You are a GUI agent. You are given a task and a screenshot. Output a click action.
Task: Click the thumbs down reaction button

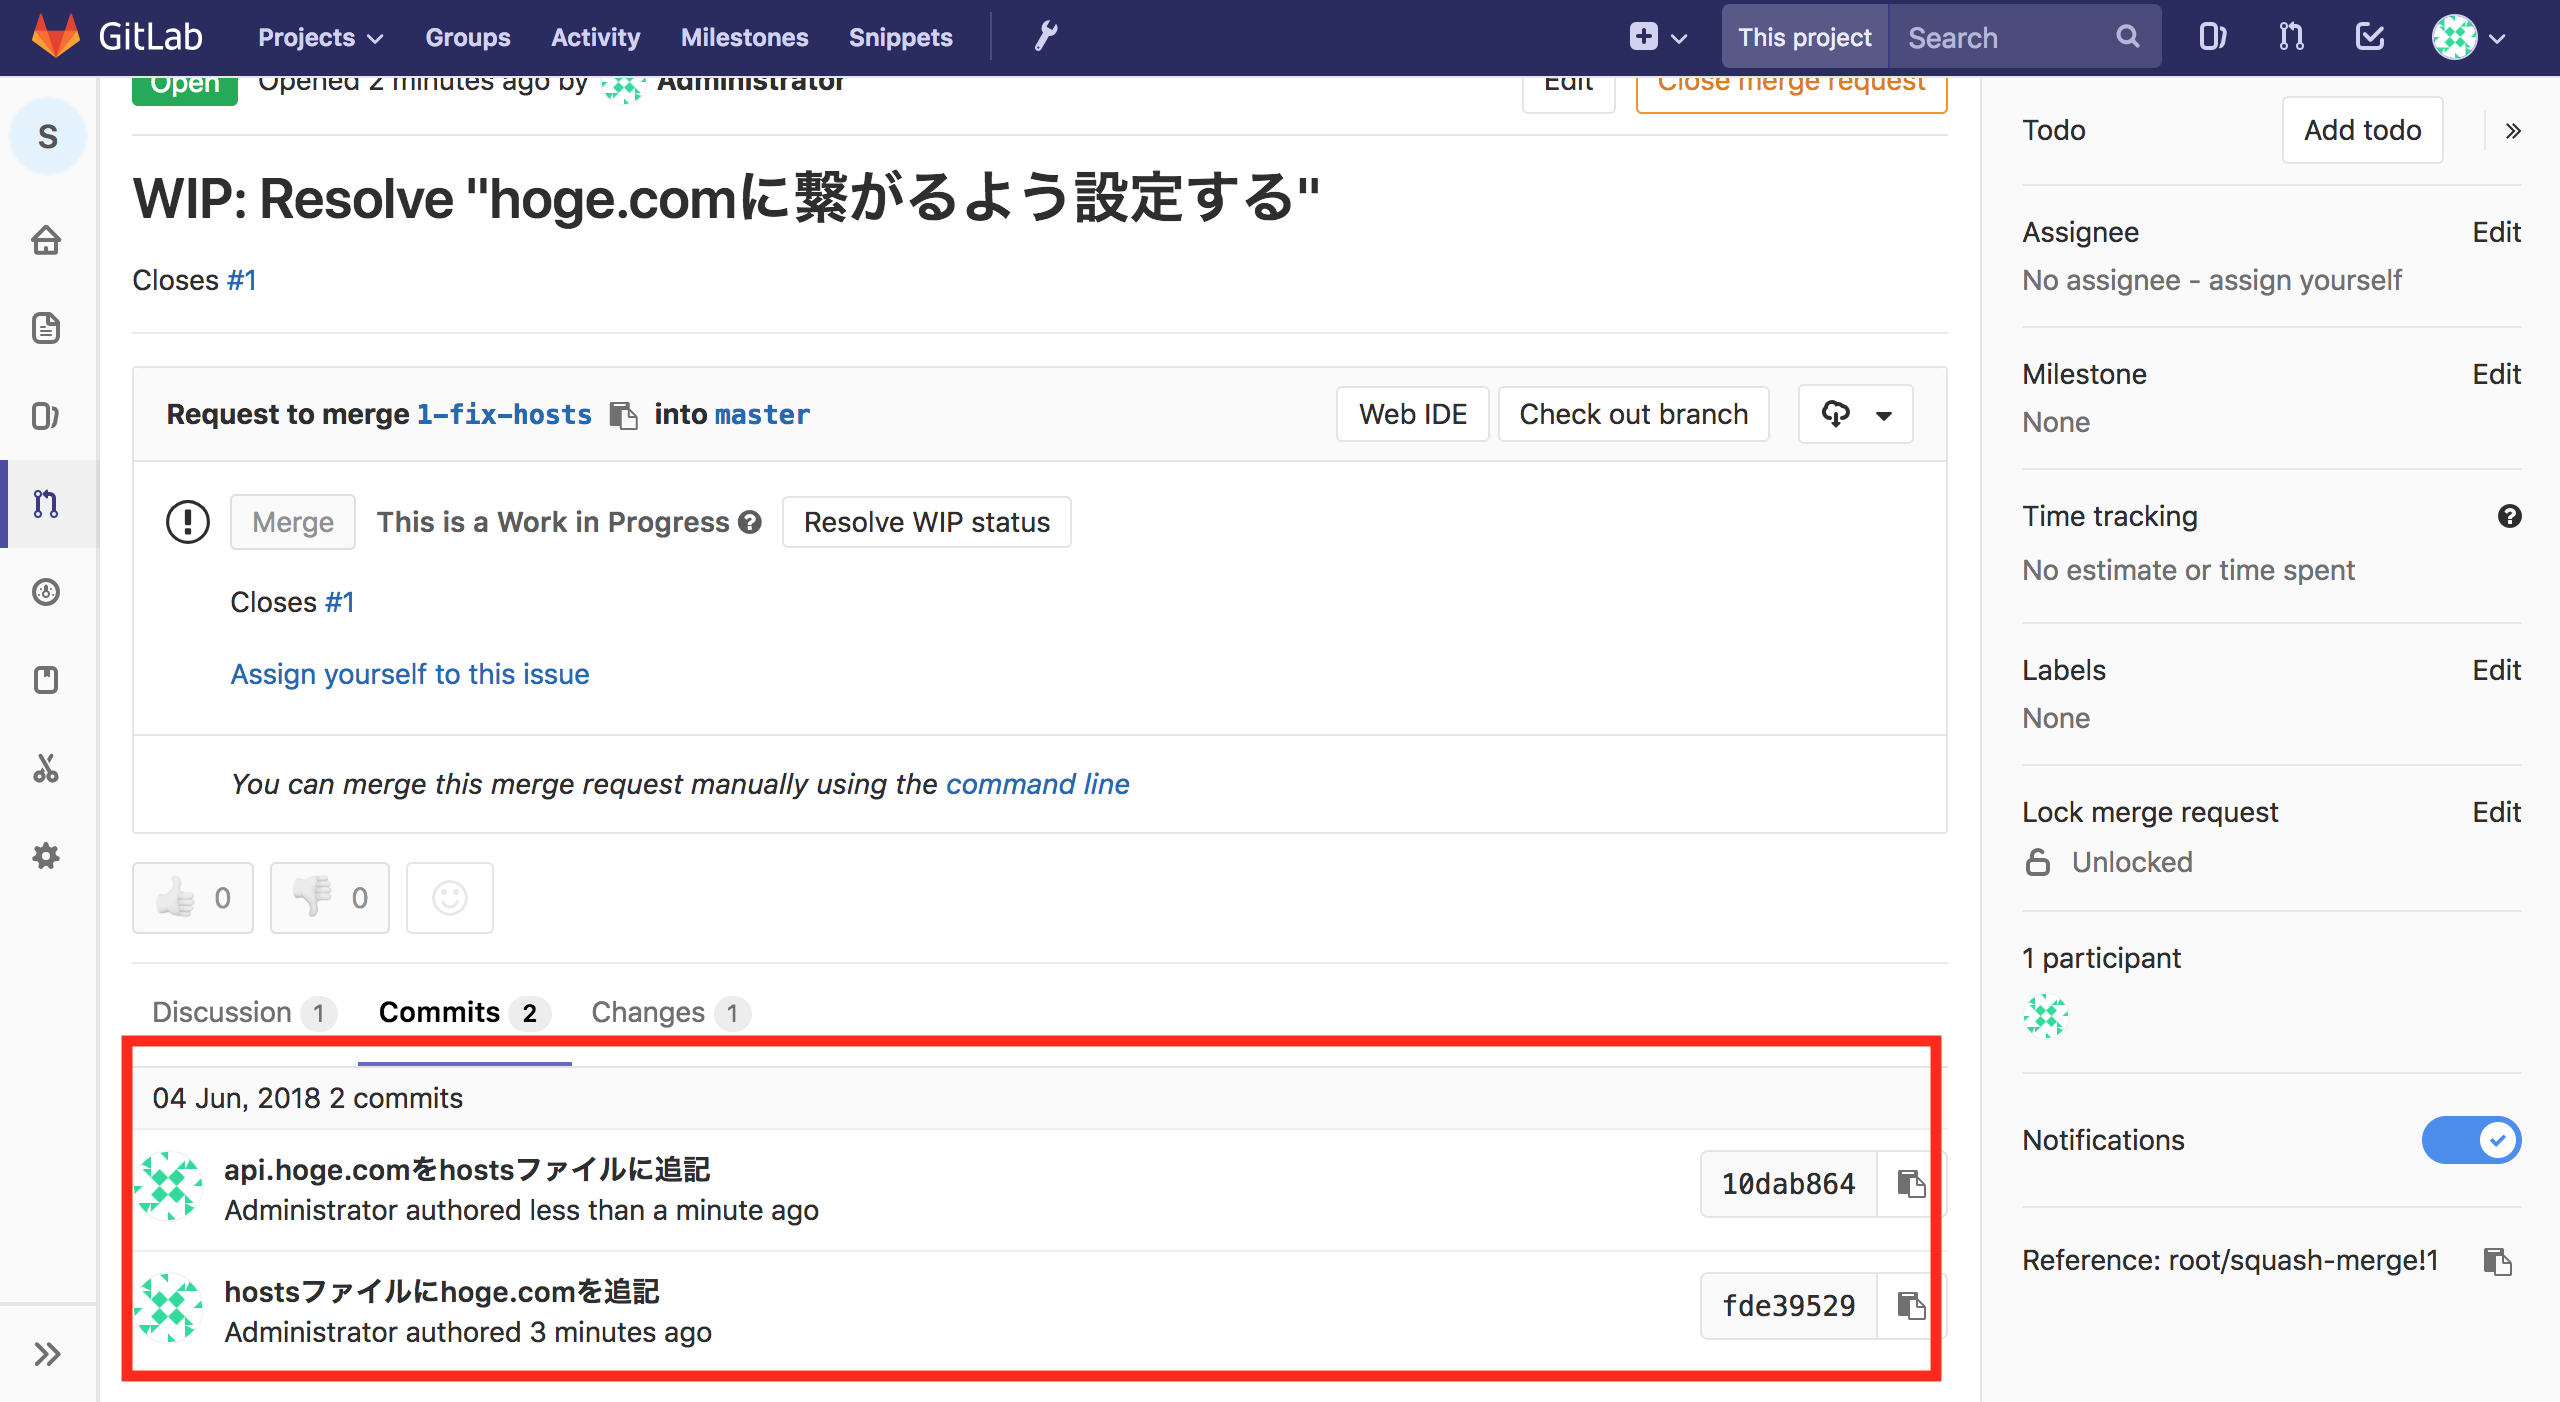click(x=330, y=898)
